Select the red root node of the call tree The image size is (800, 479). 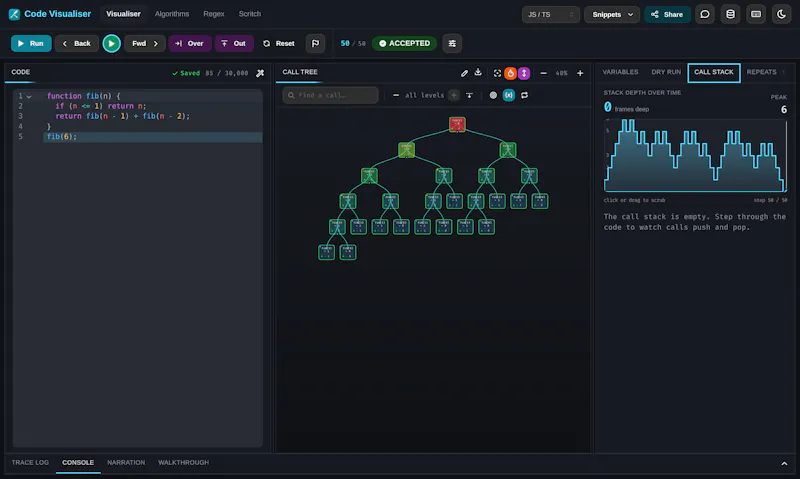click(457, 124)
